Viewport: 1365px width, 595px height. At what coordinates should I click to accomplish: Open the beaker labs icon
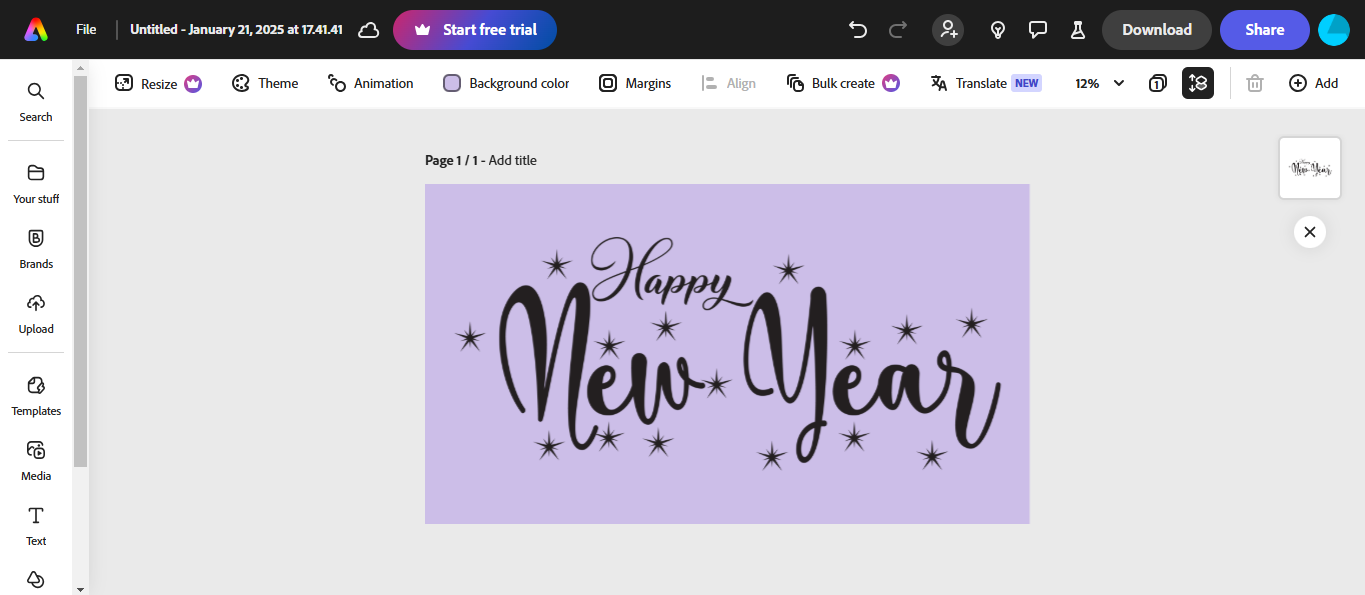(x=1078, y=30)
